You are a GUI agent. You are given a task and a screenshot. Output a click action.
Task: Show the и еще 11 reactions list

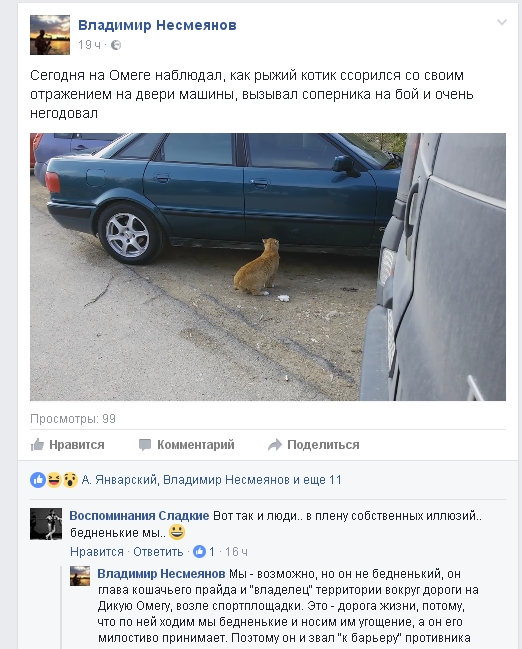point(318,480)
